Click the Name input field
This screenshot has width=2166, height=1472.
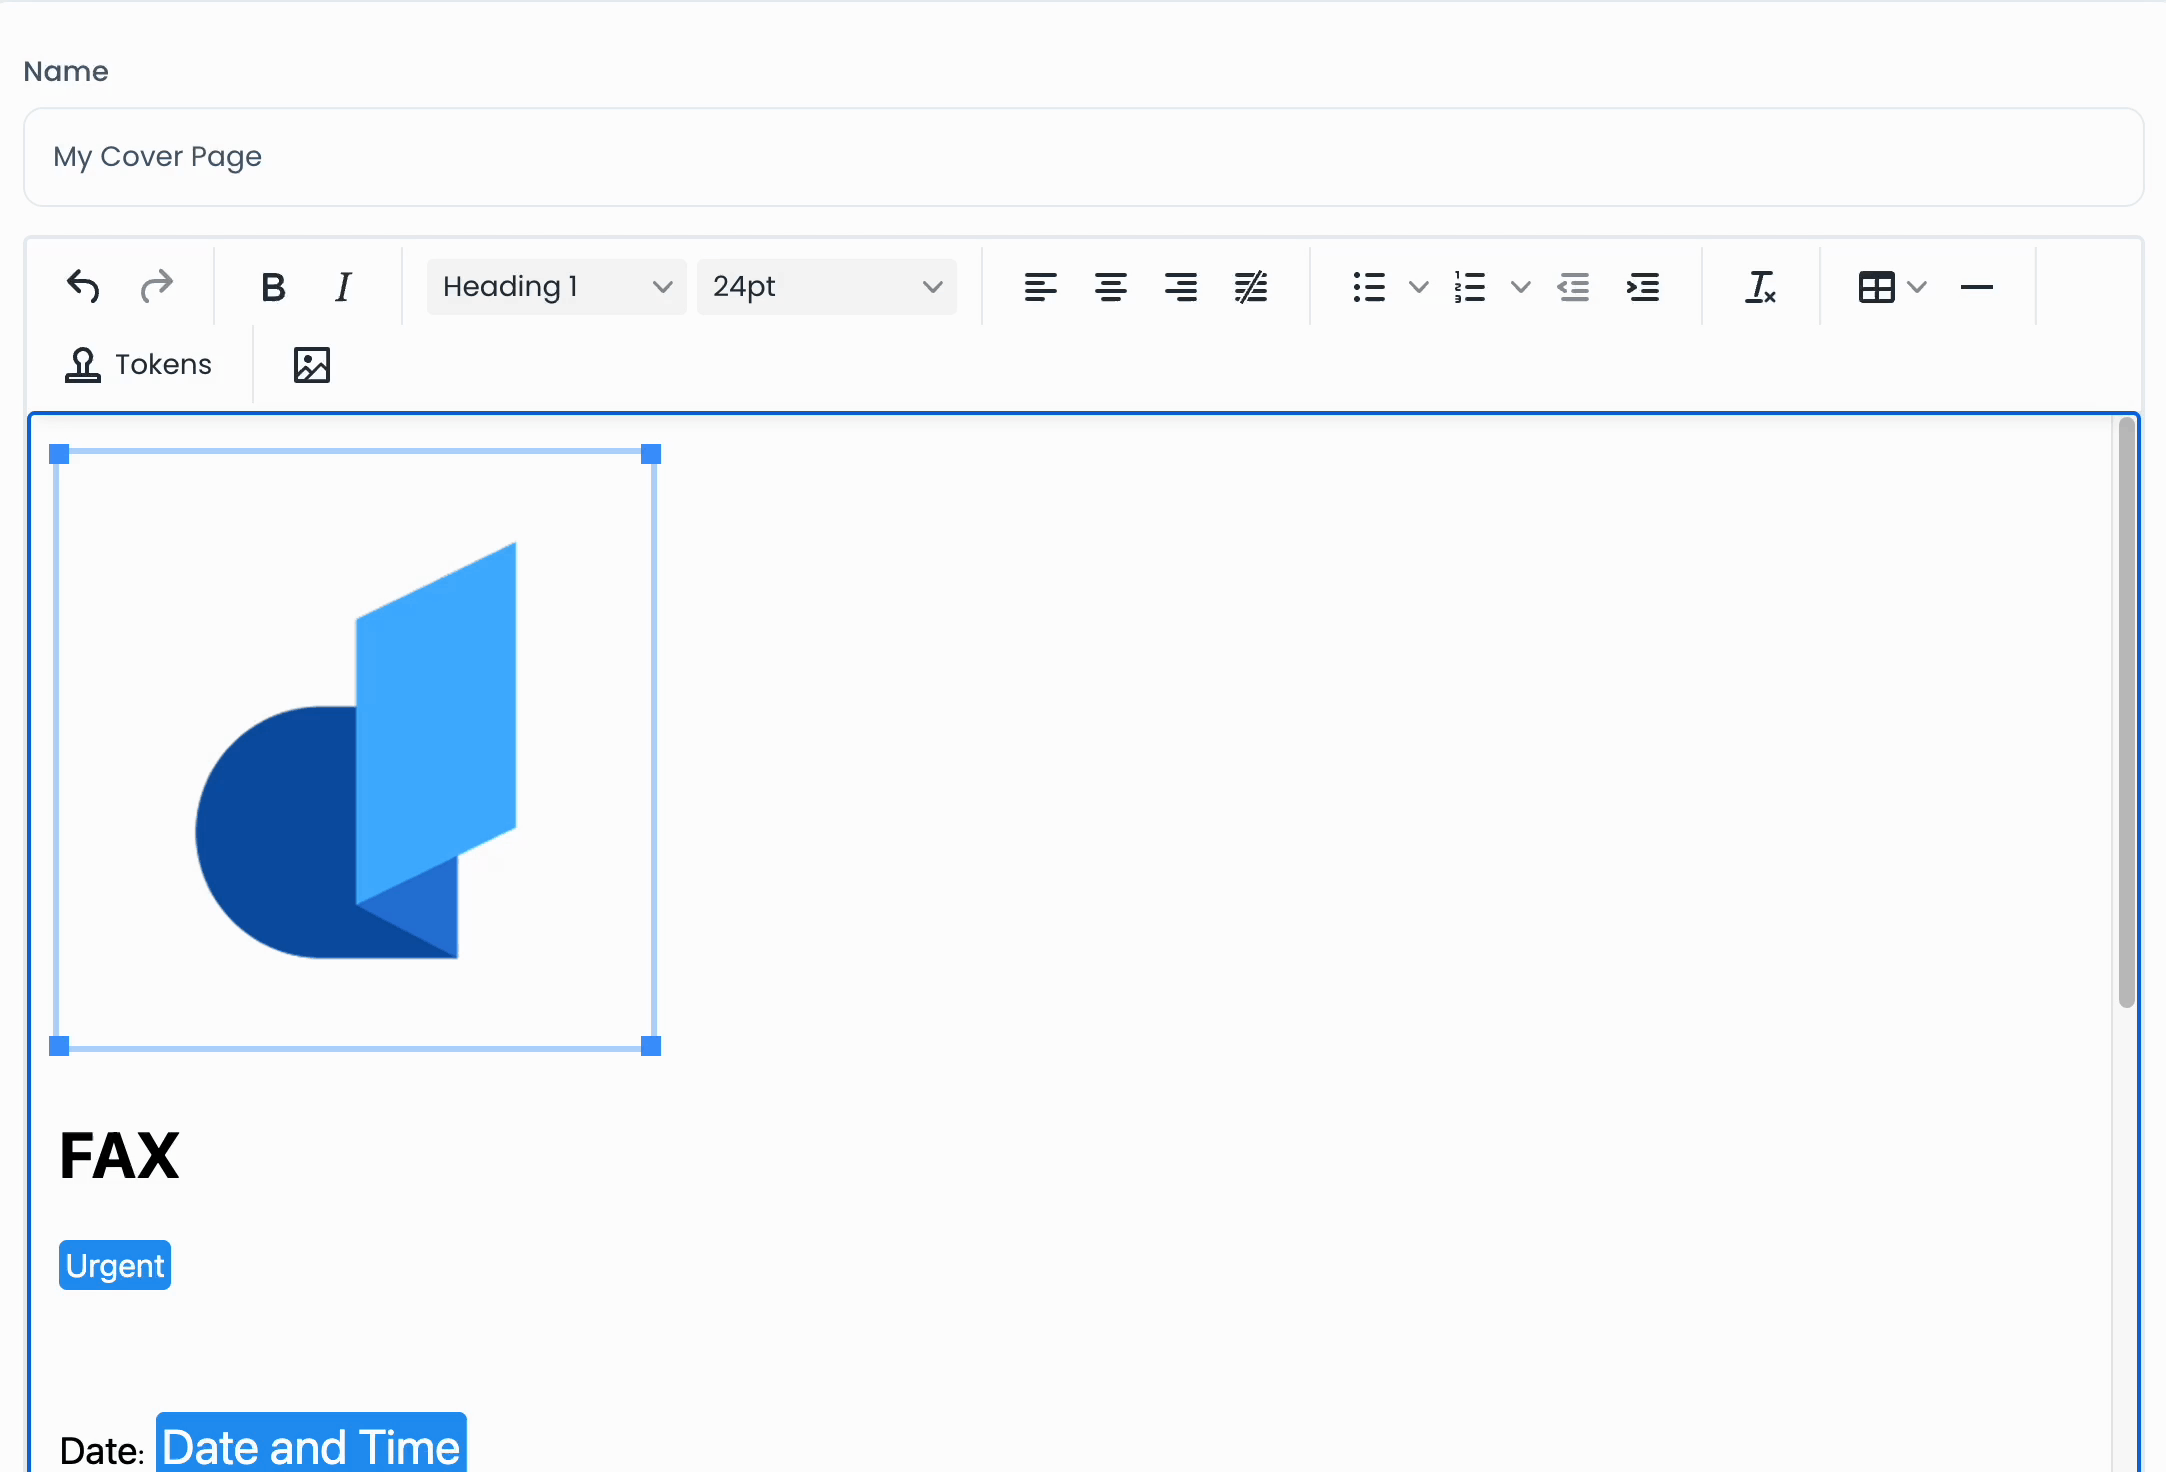coord(1083,157)
